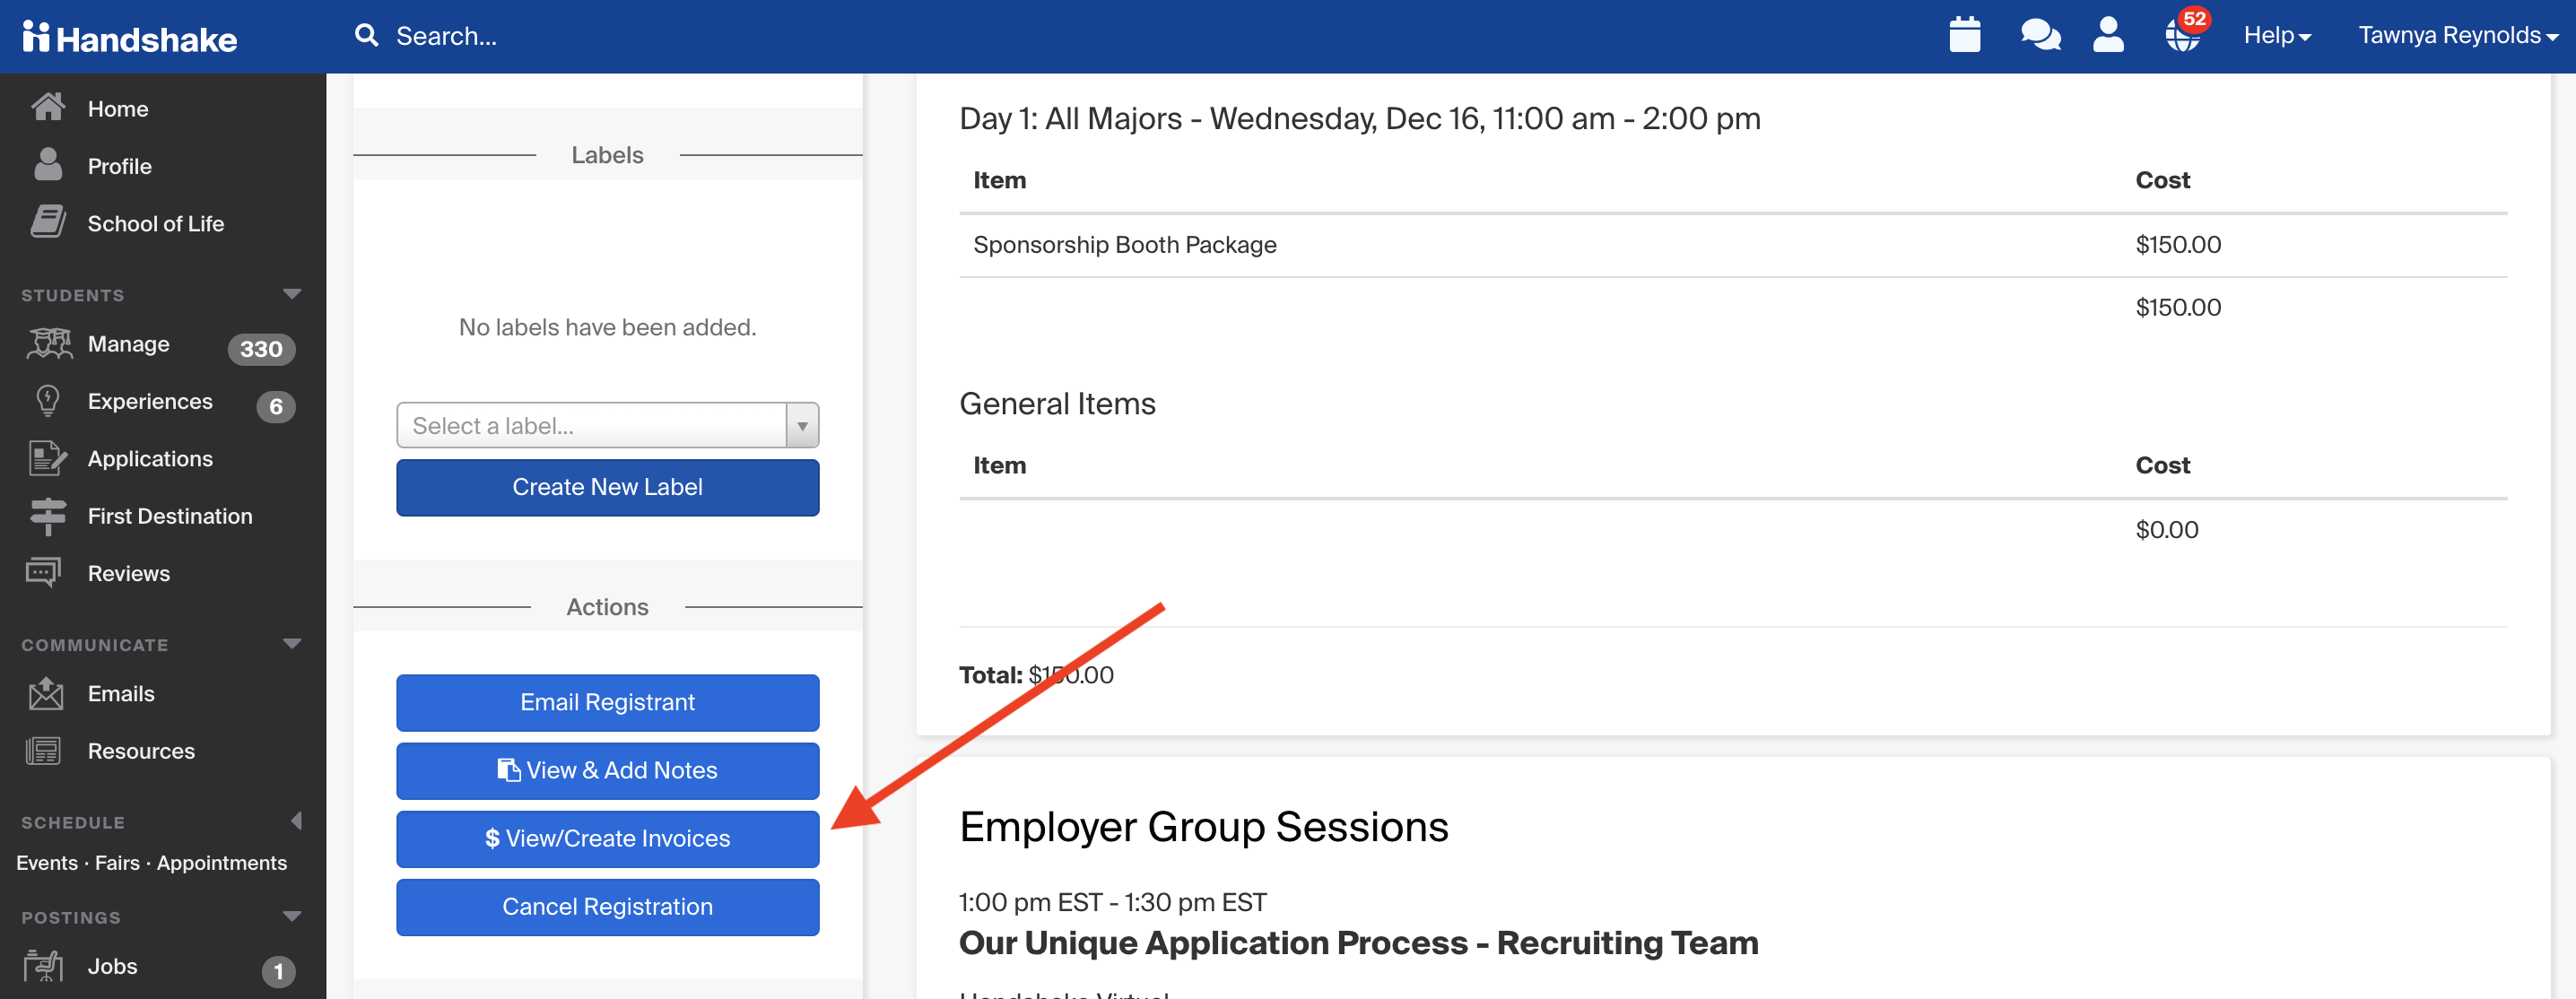Open the Select a label dropdown
This screenshot has width=2576, height=999.
(x=607, y=426)
